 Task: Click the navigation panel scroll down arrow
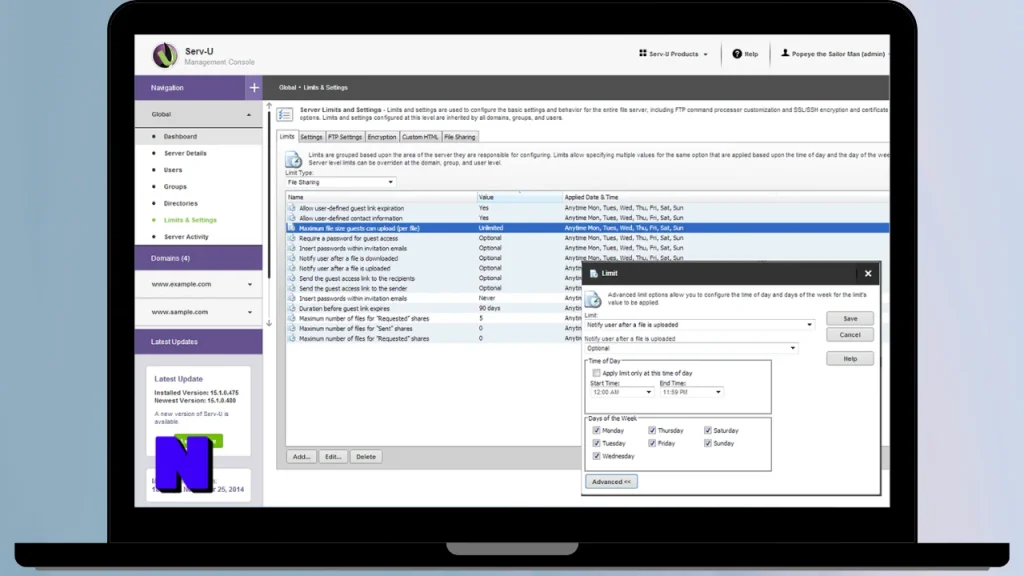(269, 323)
